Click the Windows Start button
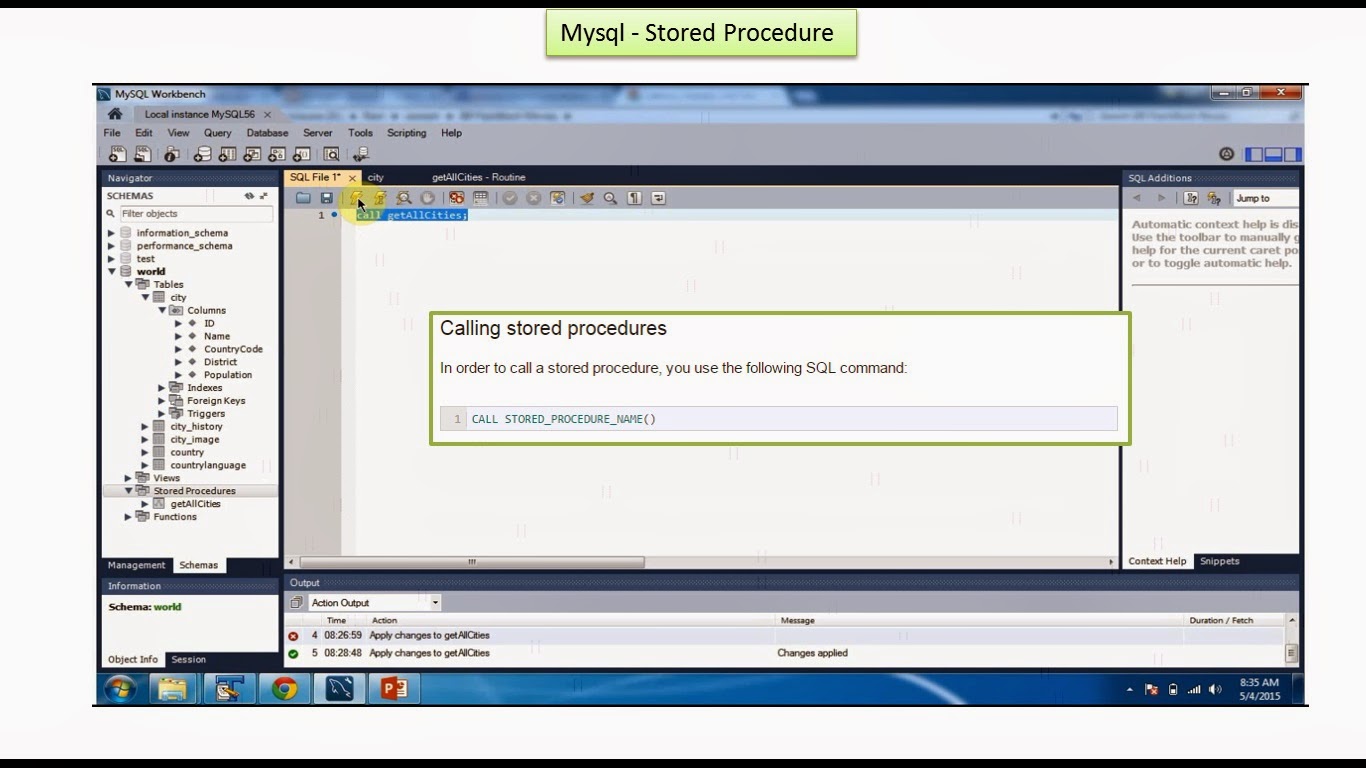The height and width of the screenshot is (768, 1366). coord(120,689)
